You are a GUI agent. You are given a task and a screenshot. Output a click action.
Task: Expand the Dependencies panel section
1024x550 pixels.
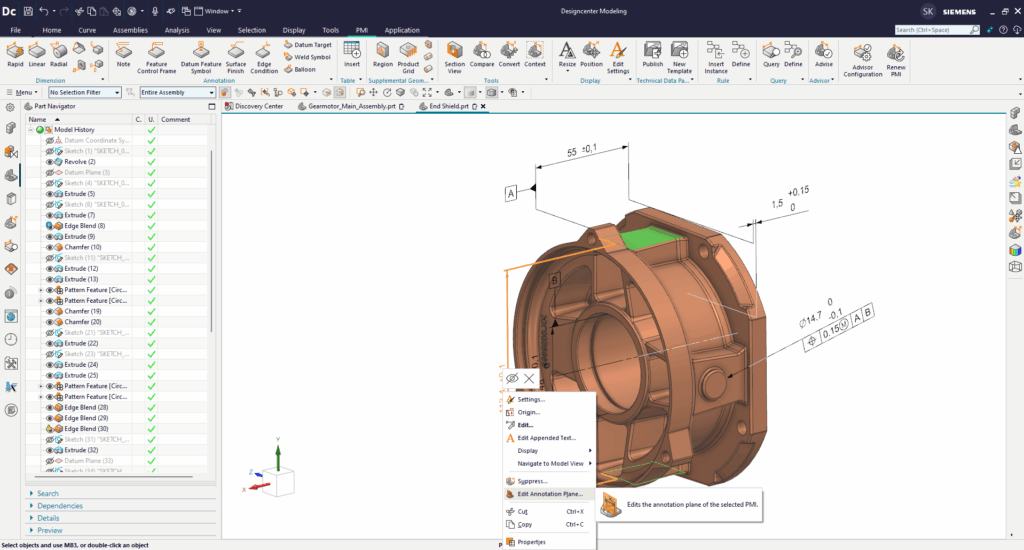[x=60, y=506]
